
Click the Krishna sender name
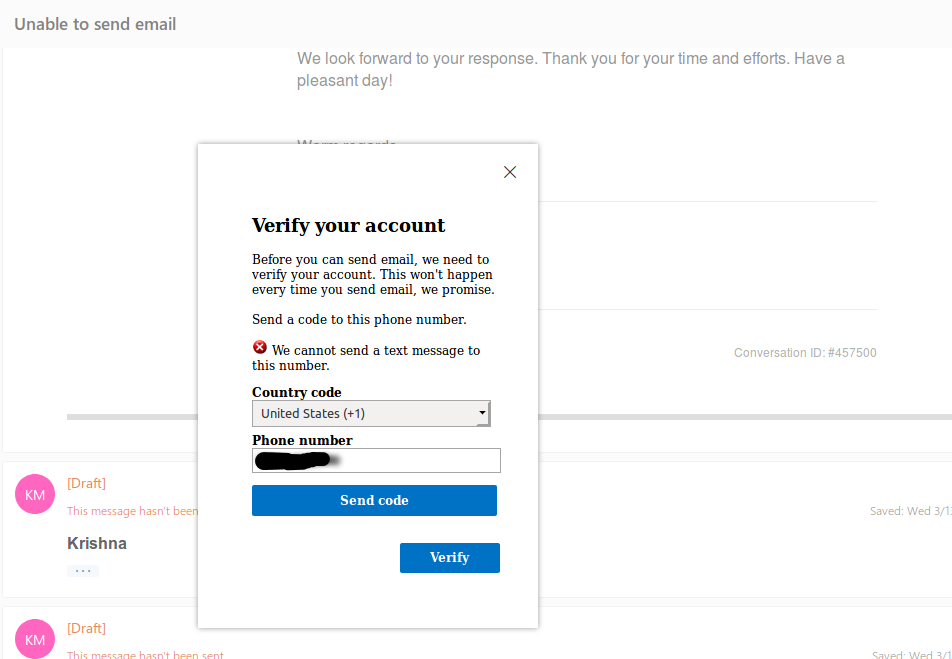coord(97,543)
